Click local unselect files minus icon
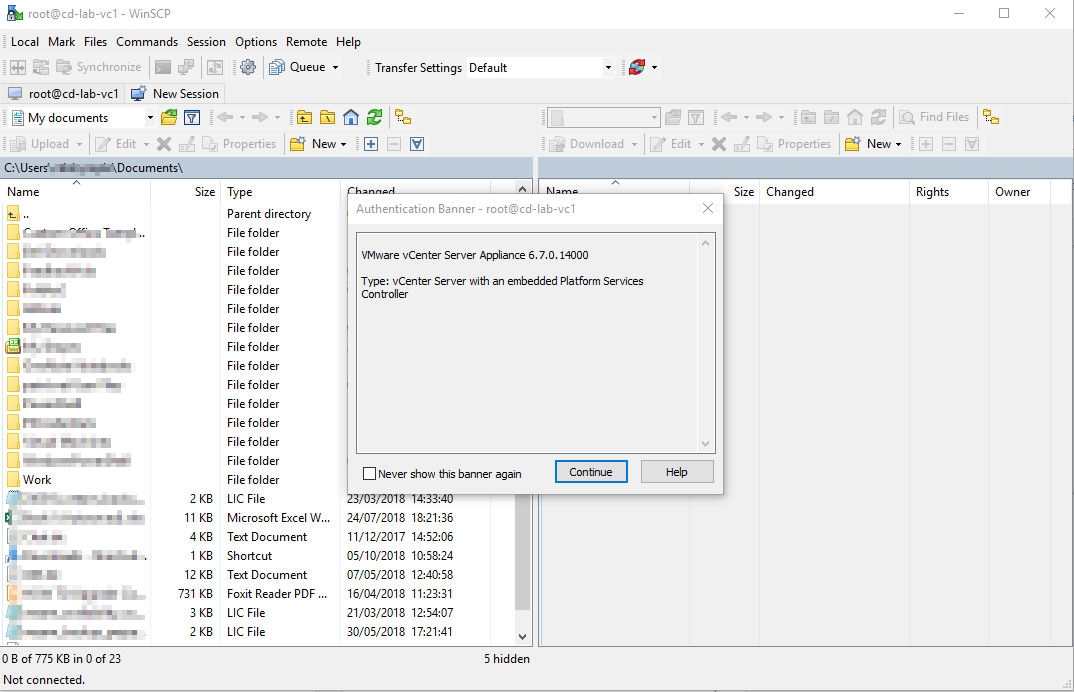Screen dimensions: 1074x692 click(394, 144)
